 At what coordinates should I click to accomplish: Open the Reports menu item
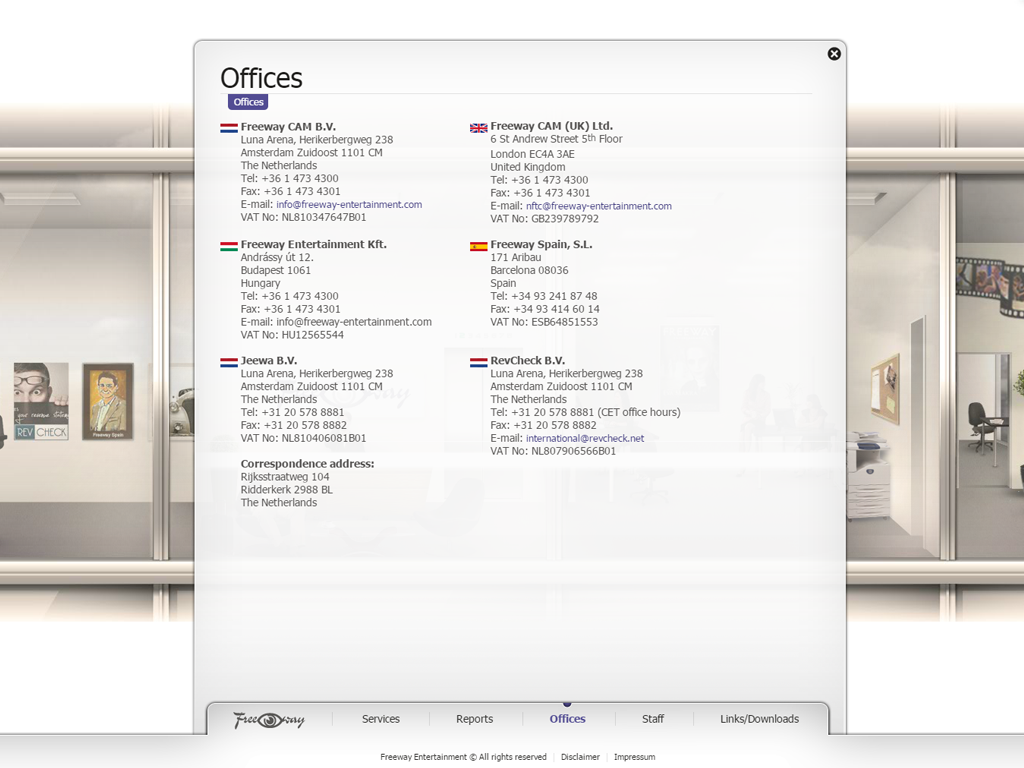[x=475, y=719]
